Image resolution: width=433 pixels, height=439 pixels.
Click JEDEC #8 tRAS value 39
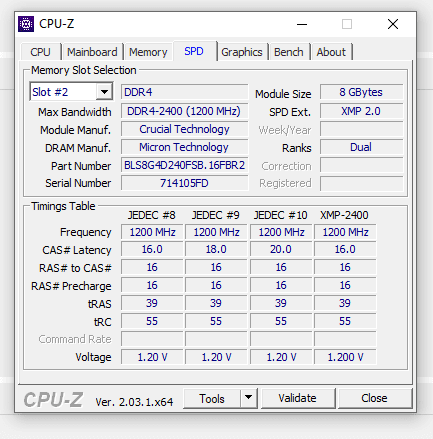(152, 303)
